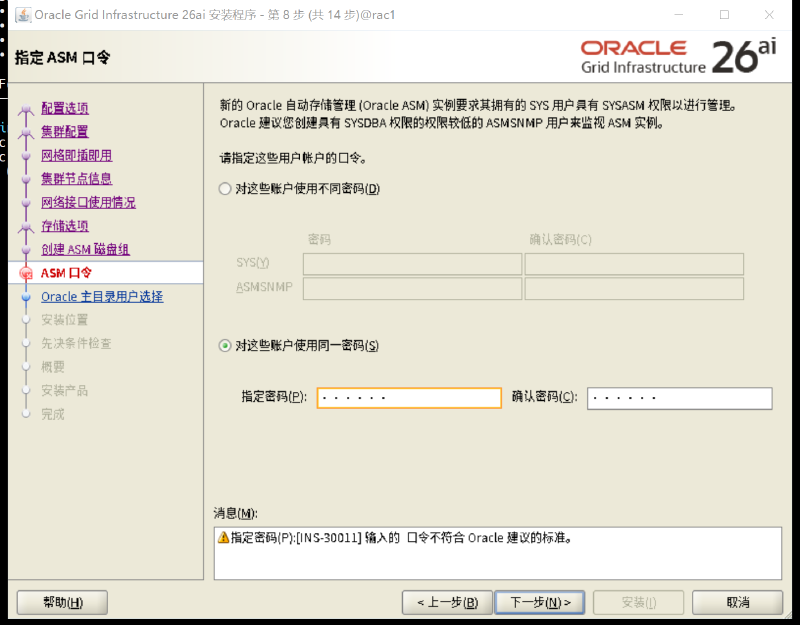Open the 网格即插即用 step
Image resolution: width=800 pixels, height=625 pixels.
77,156
